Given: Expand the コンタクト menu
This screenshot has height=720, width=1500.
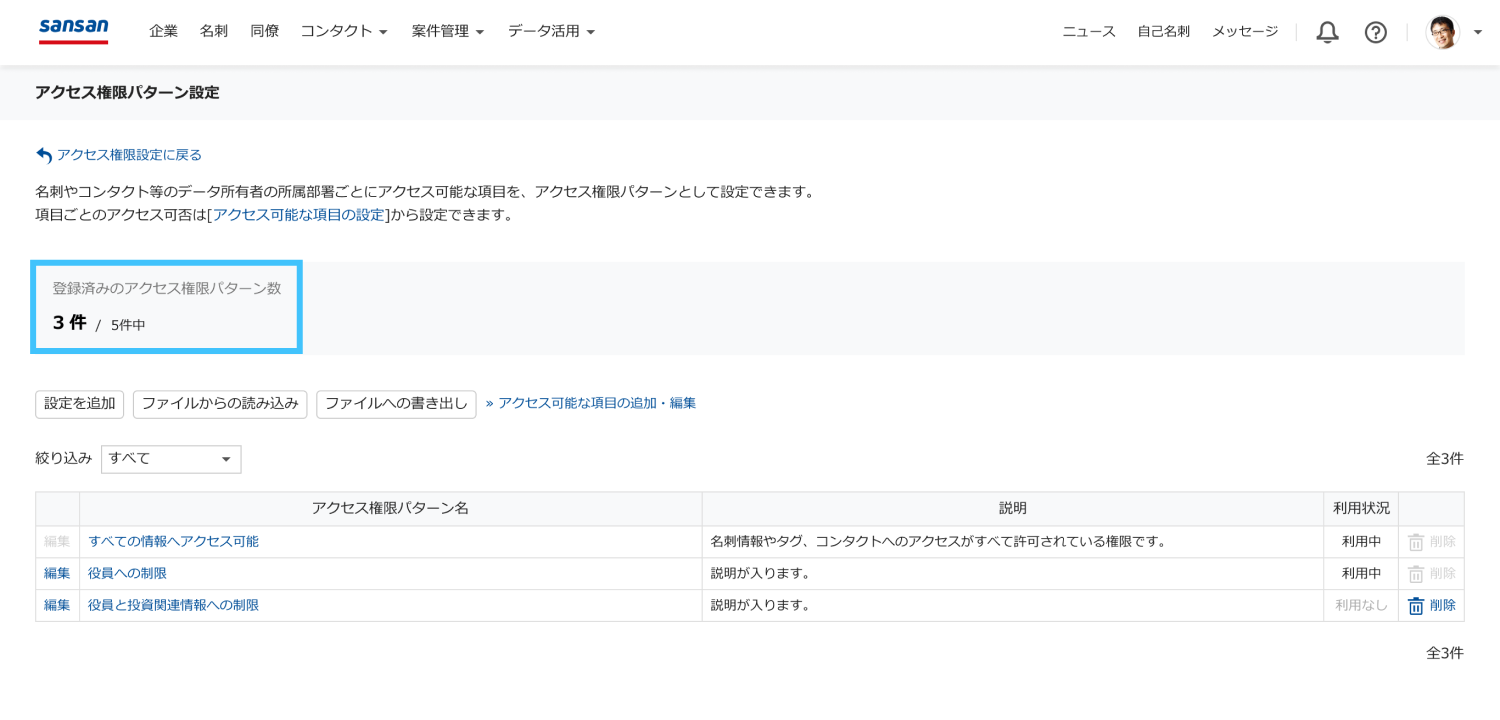Looking at the screenshot, I should point(344,32).
